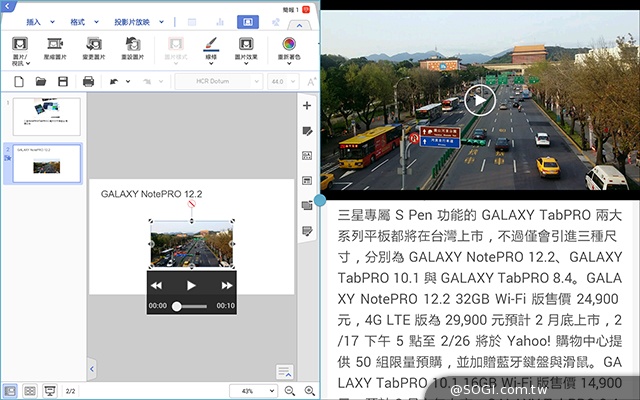Click the rotation handle above the video
The image size is (640, 400).
click(191, 204)
